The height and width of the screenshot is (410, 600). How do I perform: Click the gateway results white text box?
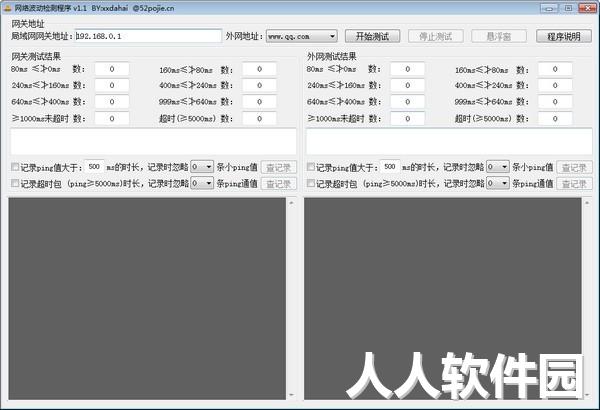[153, 142]
